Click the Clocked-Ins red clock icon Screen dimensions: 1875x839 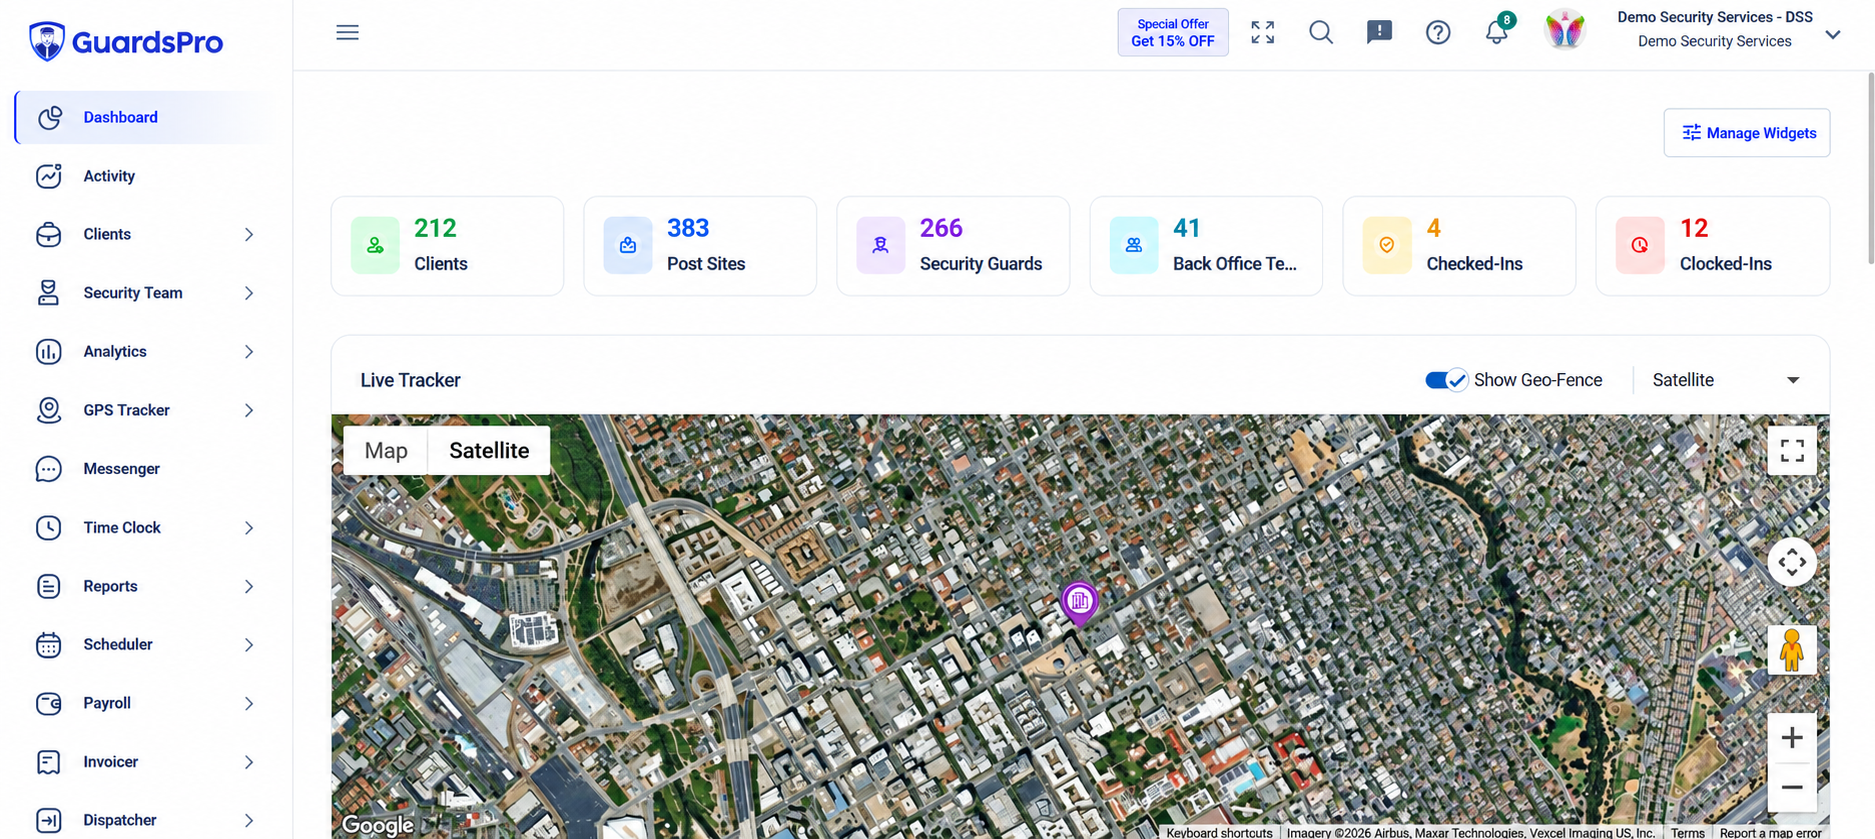[1640, 245]
